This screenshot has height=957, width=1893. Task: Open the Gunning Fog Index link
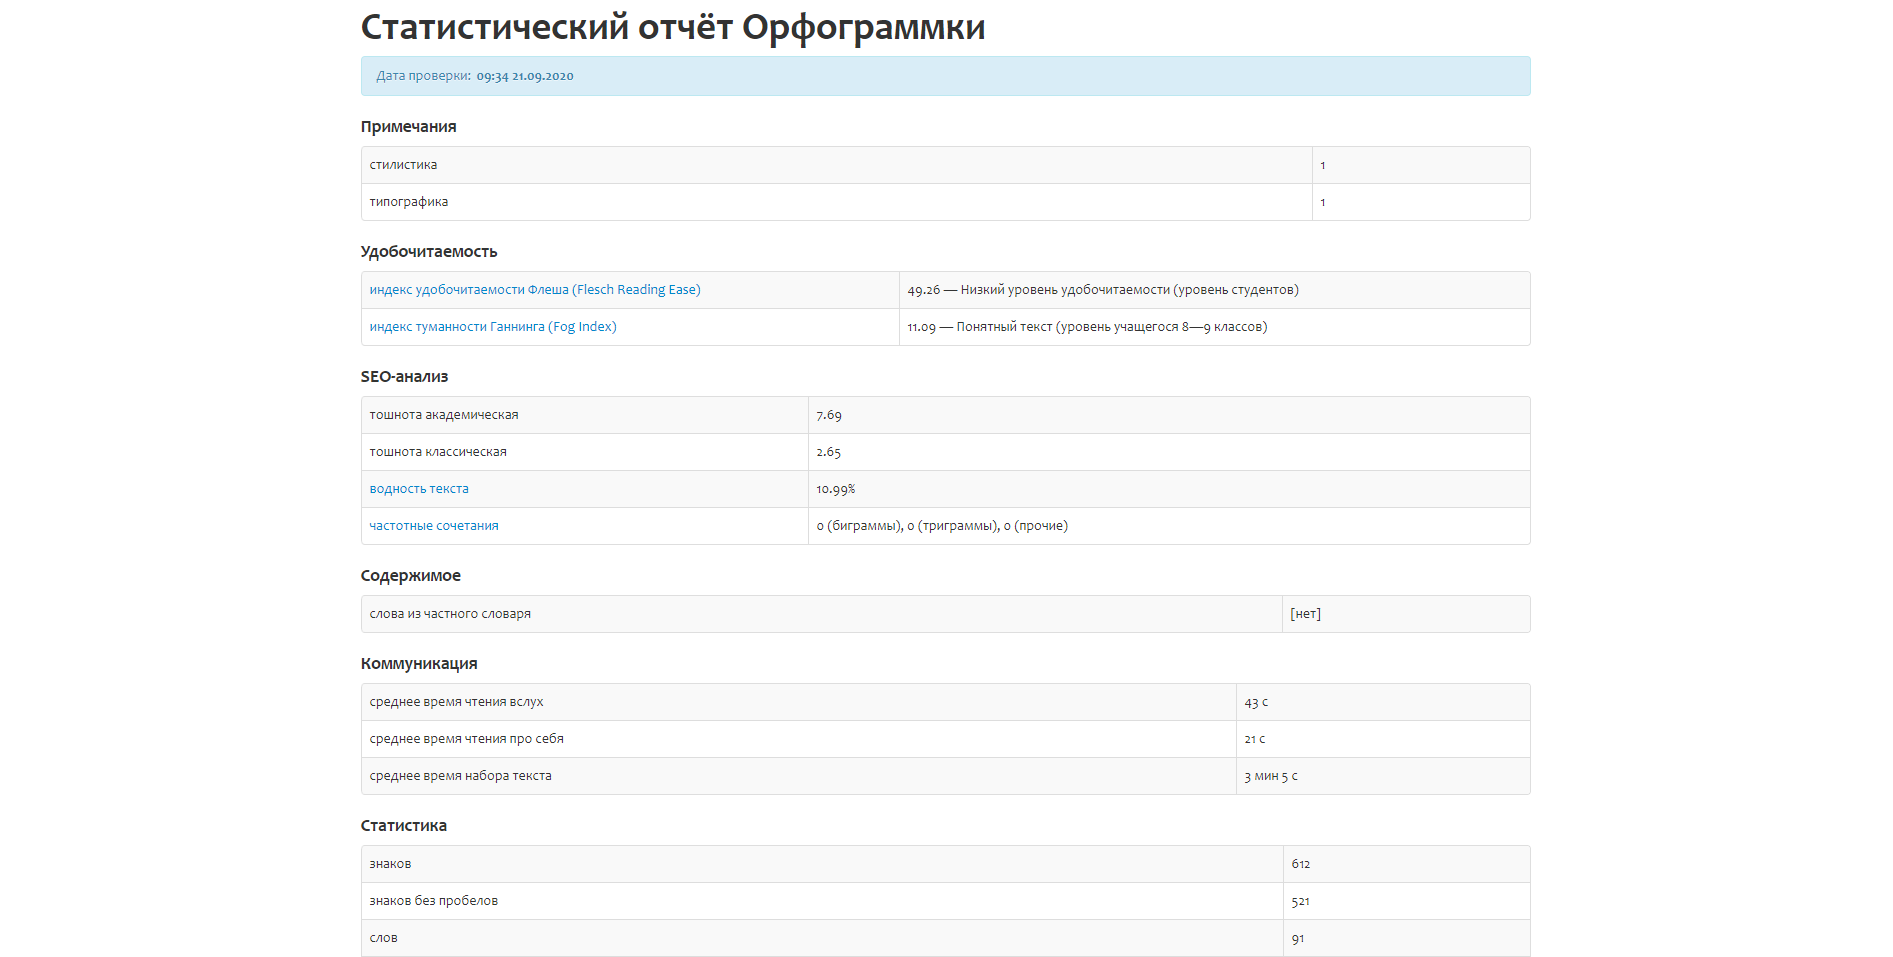(493, 327)
